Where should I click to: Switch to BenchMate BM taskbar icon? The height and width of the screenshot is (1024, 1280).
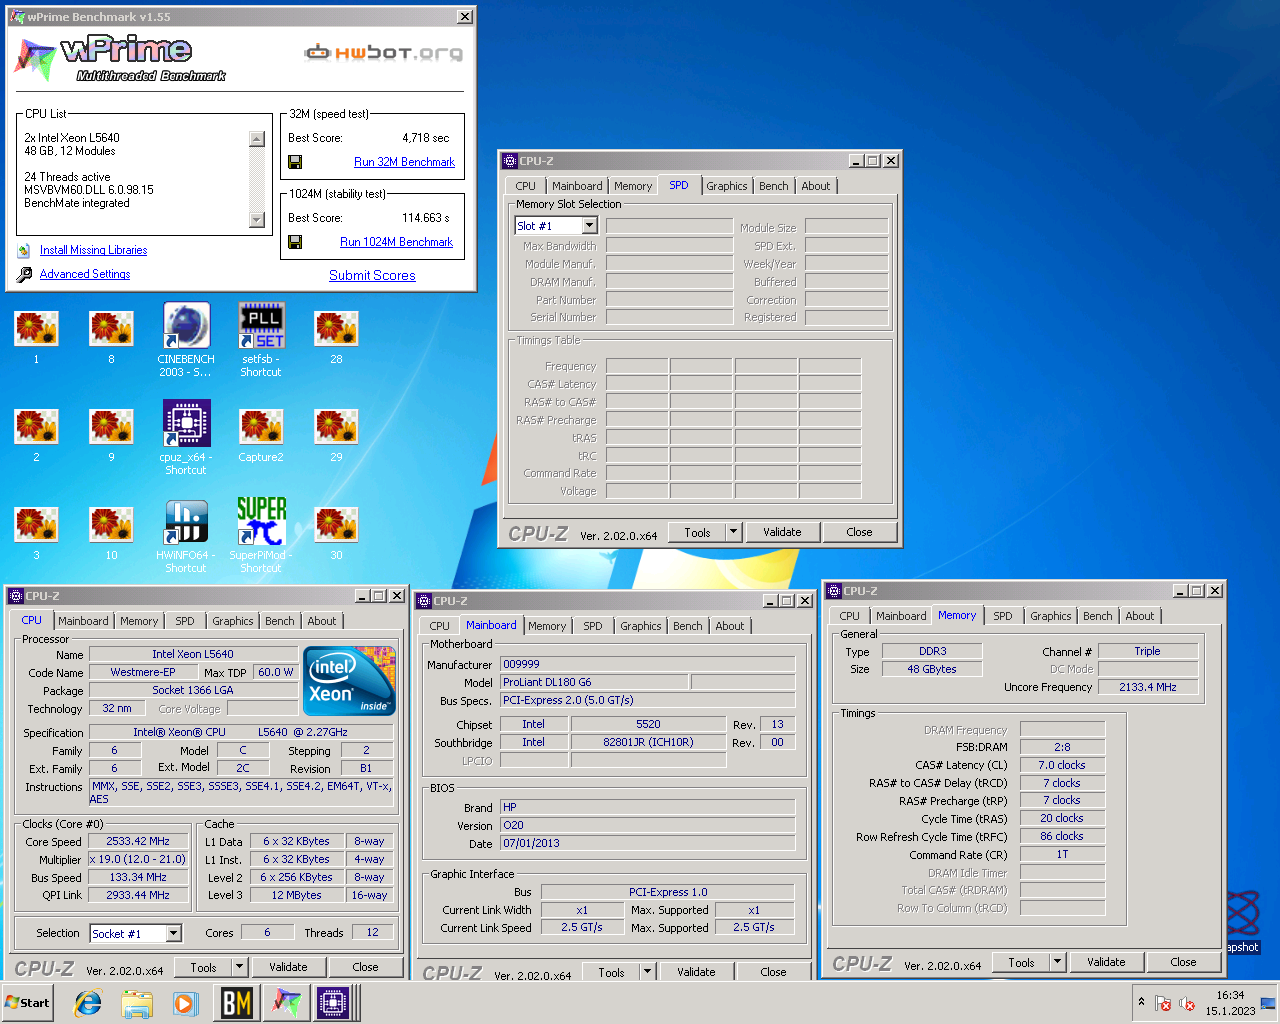tap(237, 1003)
